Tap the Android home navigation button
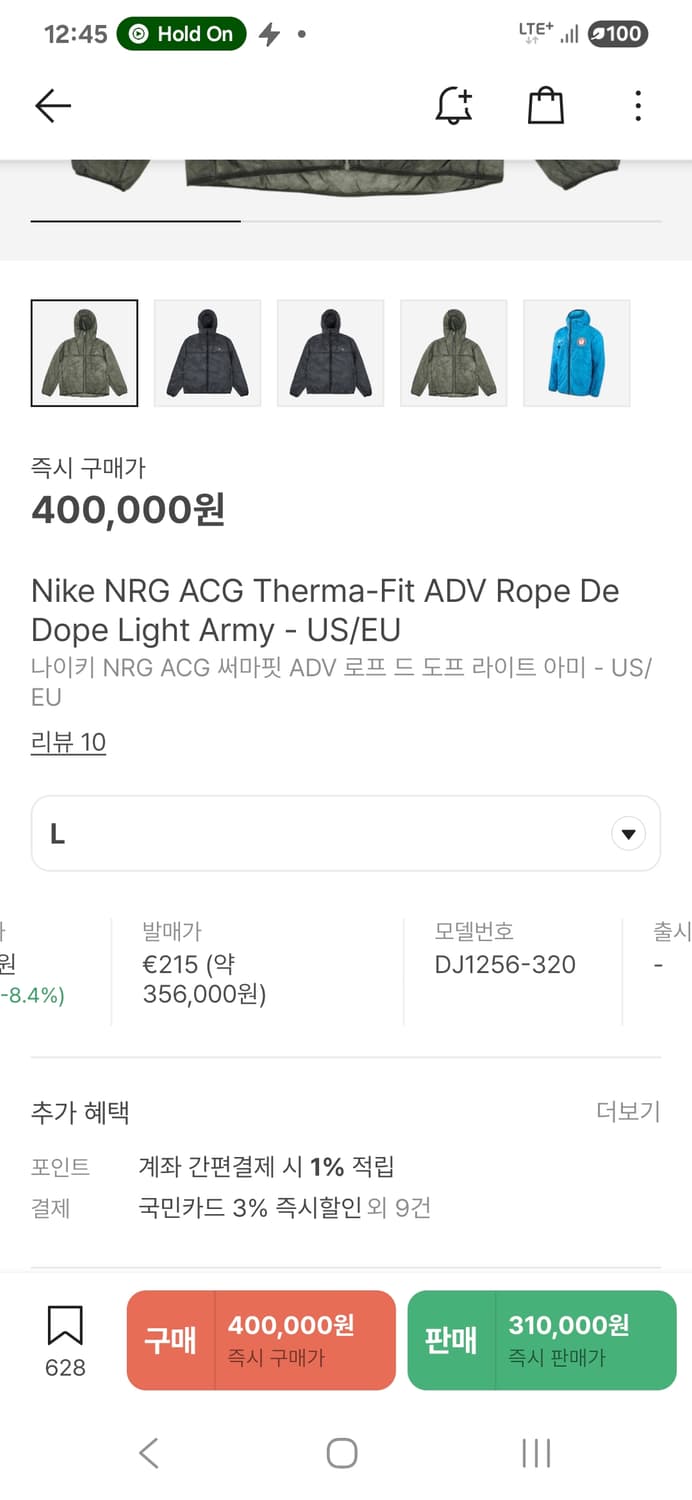Image resolution: width=692 pixels, height=1500 pixels. (342, 1453)
